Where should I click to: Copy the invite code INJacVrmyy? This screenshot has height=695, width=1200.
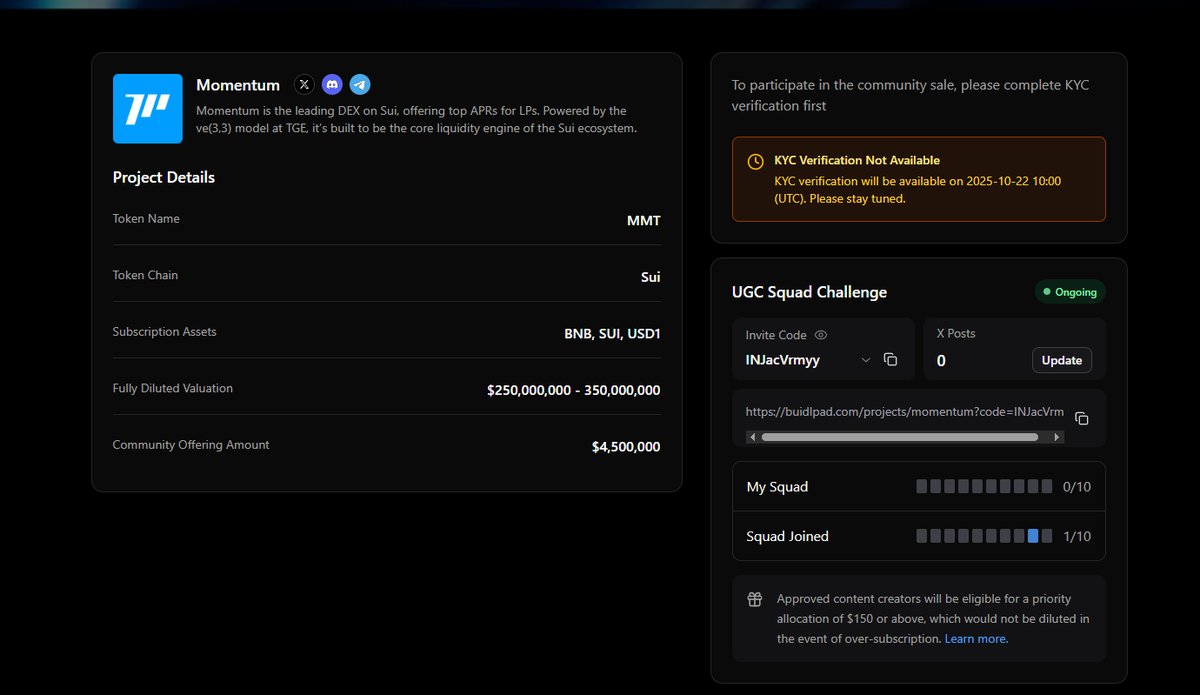pyautogui.click(x=891, y=360)
